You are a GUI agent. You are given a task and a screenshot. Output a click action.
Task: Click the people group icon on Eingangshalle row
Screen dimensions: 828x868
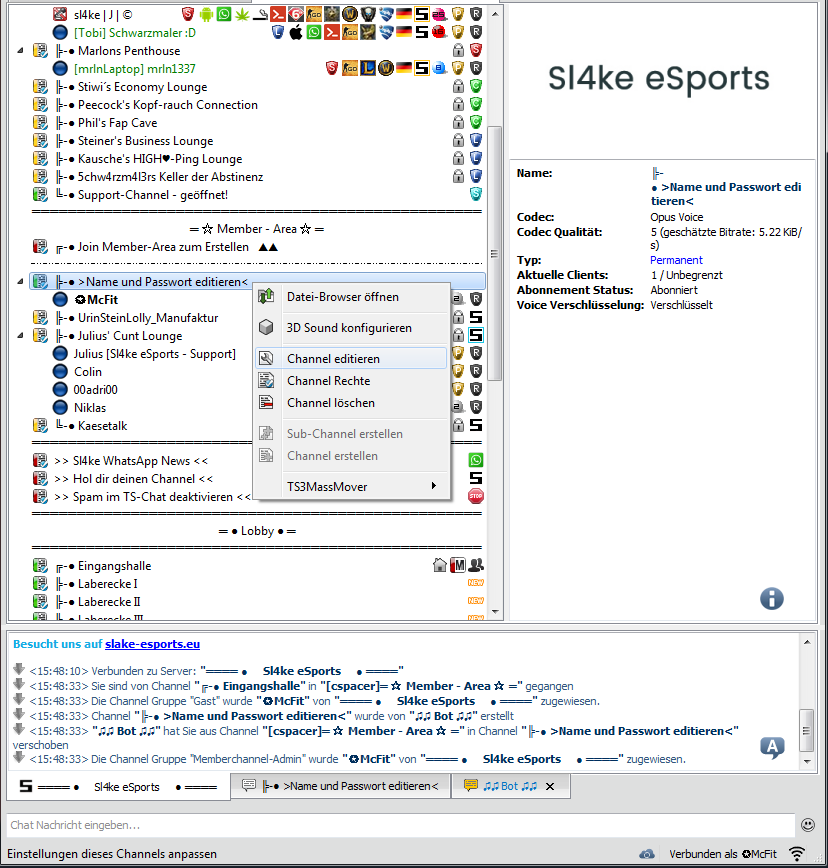click(x=476, y=565)
